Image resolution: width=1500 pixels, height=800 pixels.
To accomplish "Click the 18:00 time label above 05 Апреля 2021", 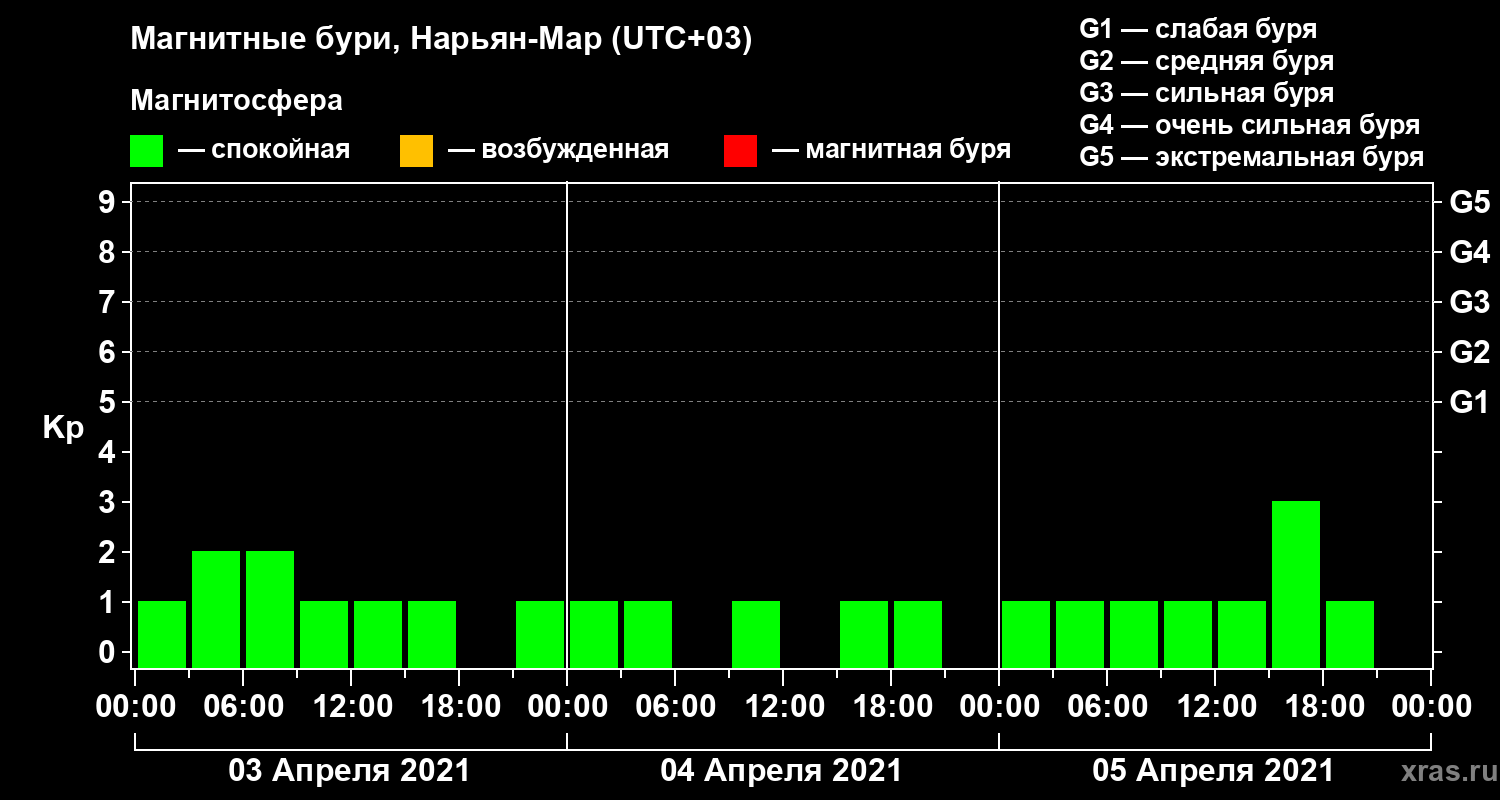I will [1323, 707].
